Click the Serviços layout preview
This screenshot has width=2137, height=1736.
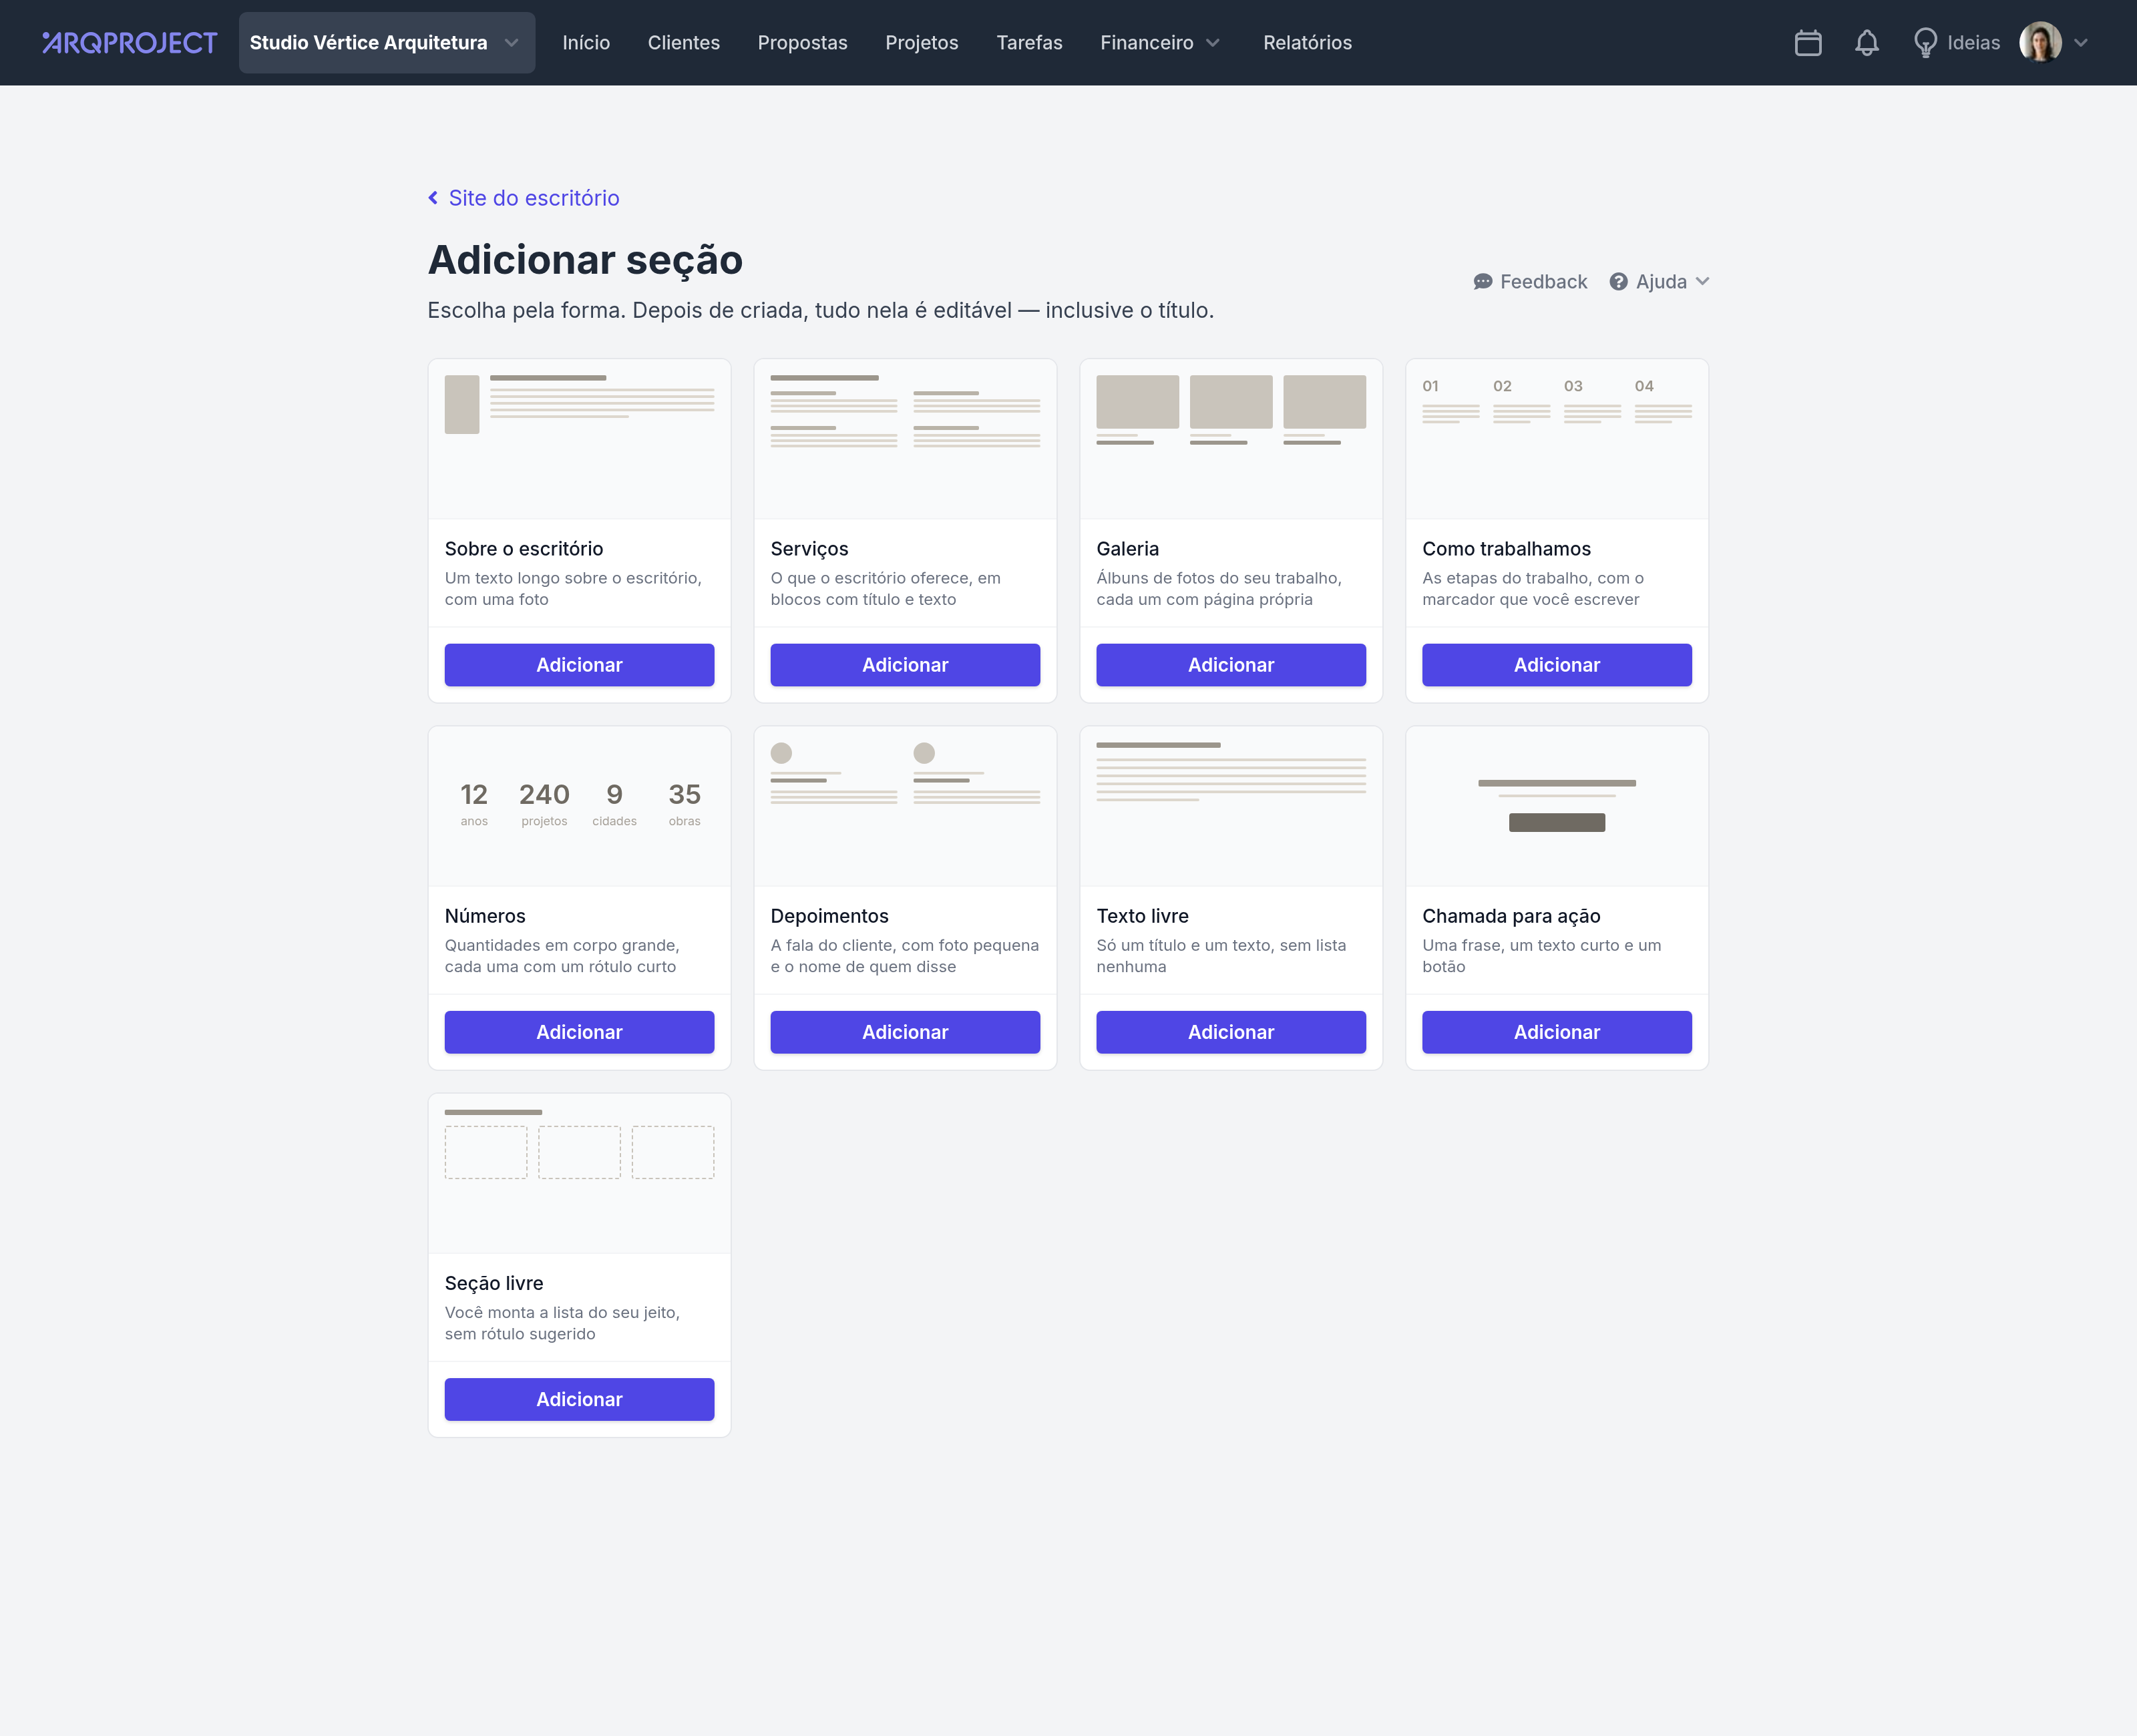click(906, 439)
